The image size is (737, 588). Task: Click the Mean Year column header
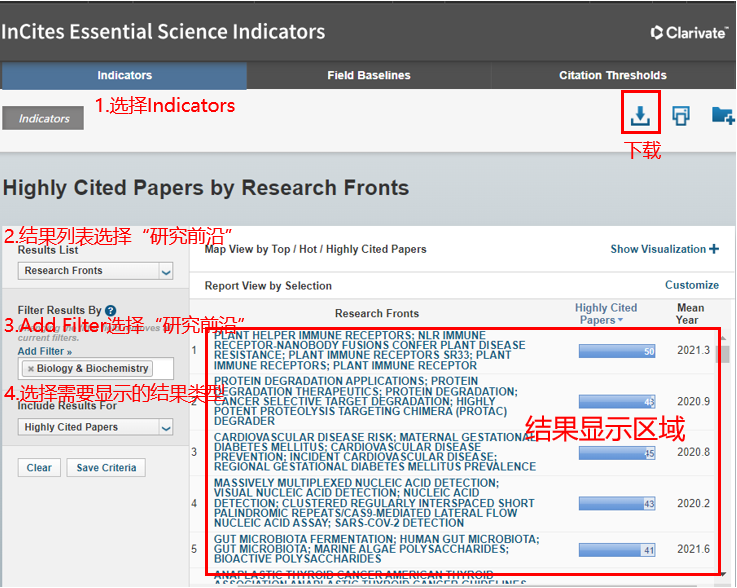tap(690, 314)
